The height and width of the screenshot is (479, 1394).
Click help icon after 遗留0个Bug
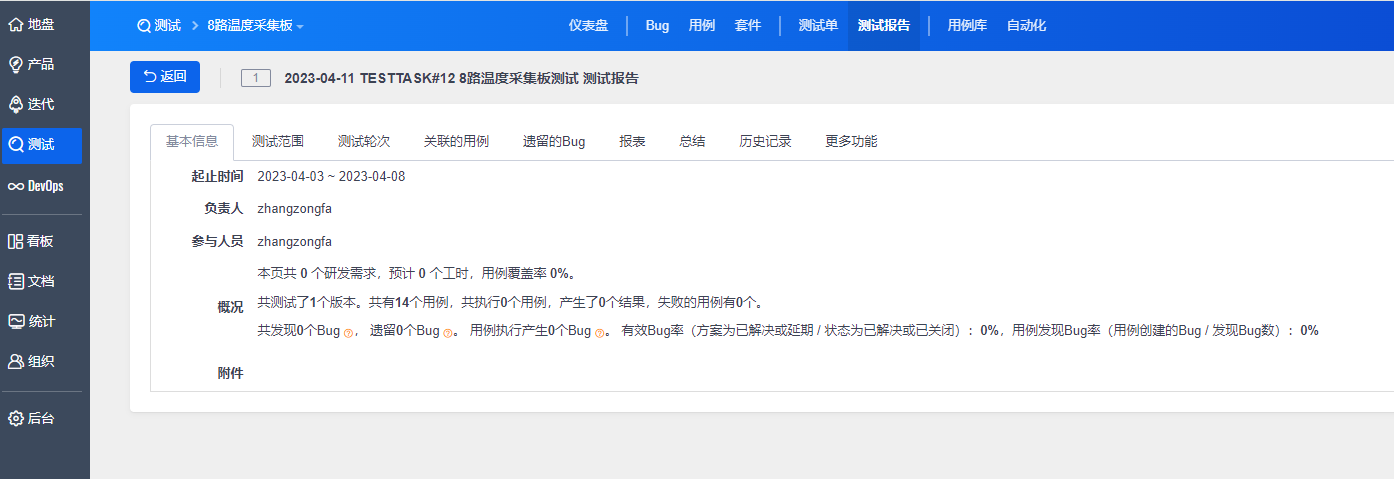click(x=448, y=333)
